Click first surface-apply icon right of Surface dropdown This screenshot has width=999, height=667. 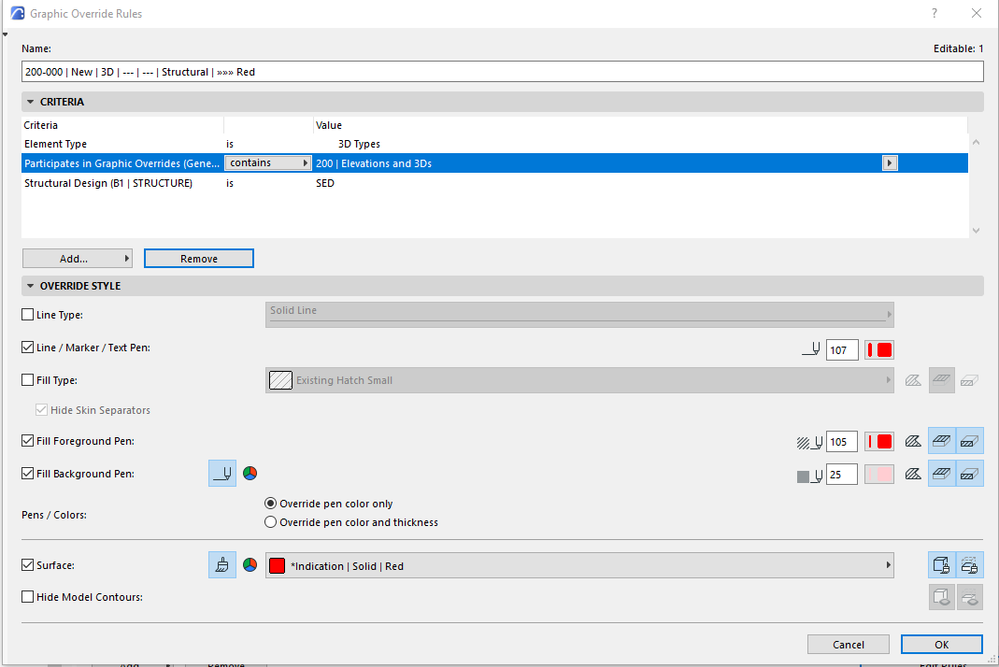coord(942,565)
